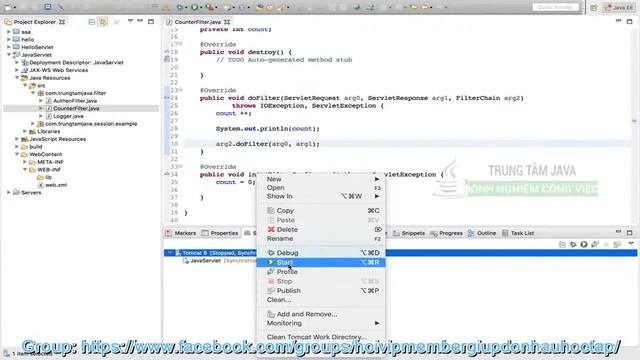Collapse all in Project Explorer toolbar
Screen dimensions: 640x360
(92, 22)
